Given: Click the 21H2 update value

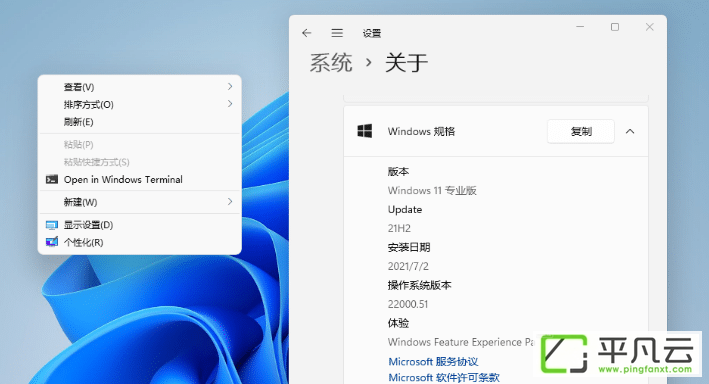Looking at the screenshot, I should 399,228.
